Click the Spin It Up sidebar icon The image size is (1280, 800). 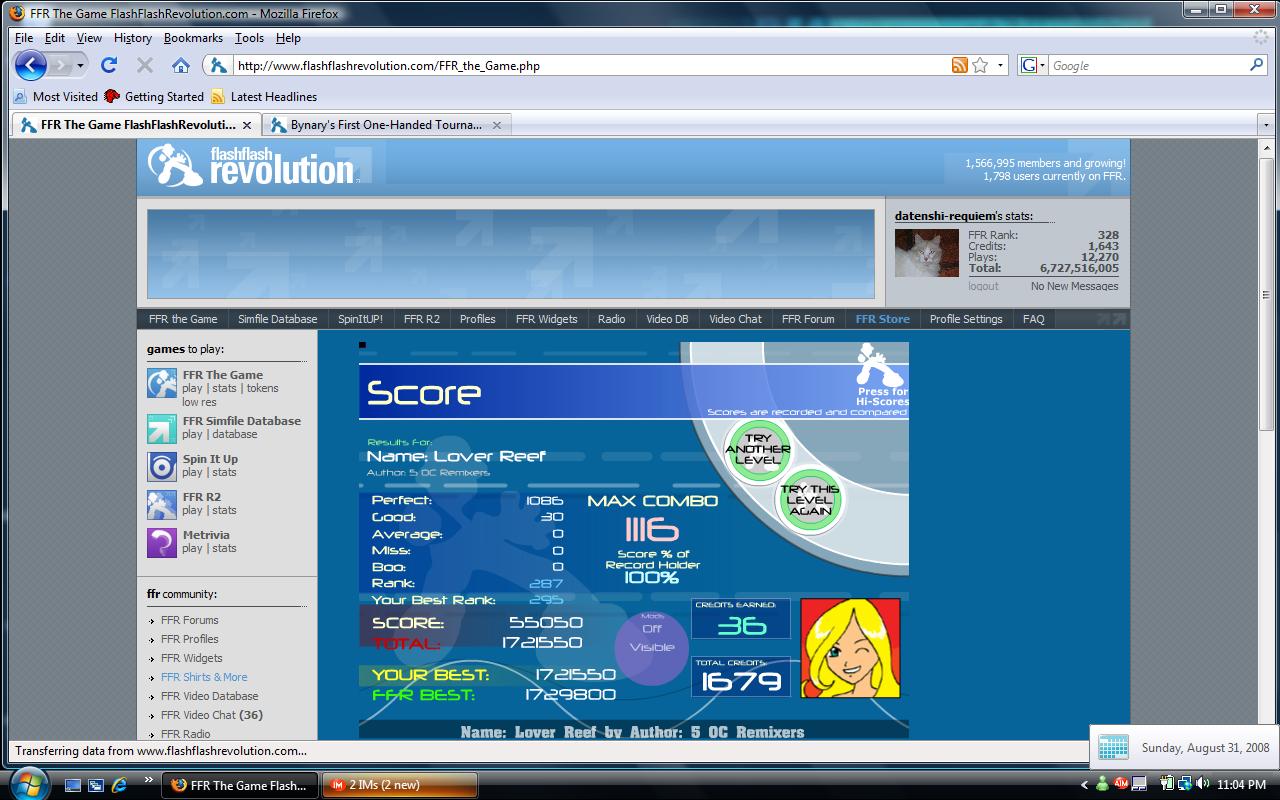tap(162, 467)
